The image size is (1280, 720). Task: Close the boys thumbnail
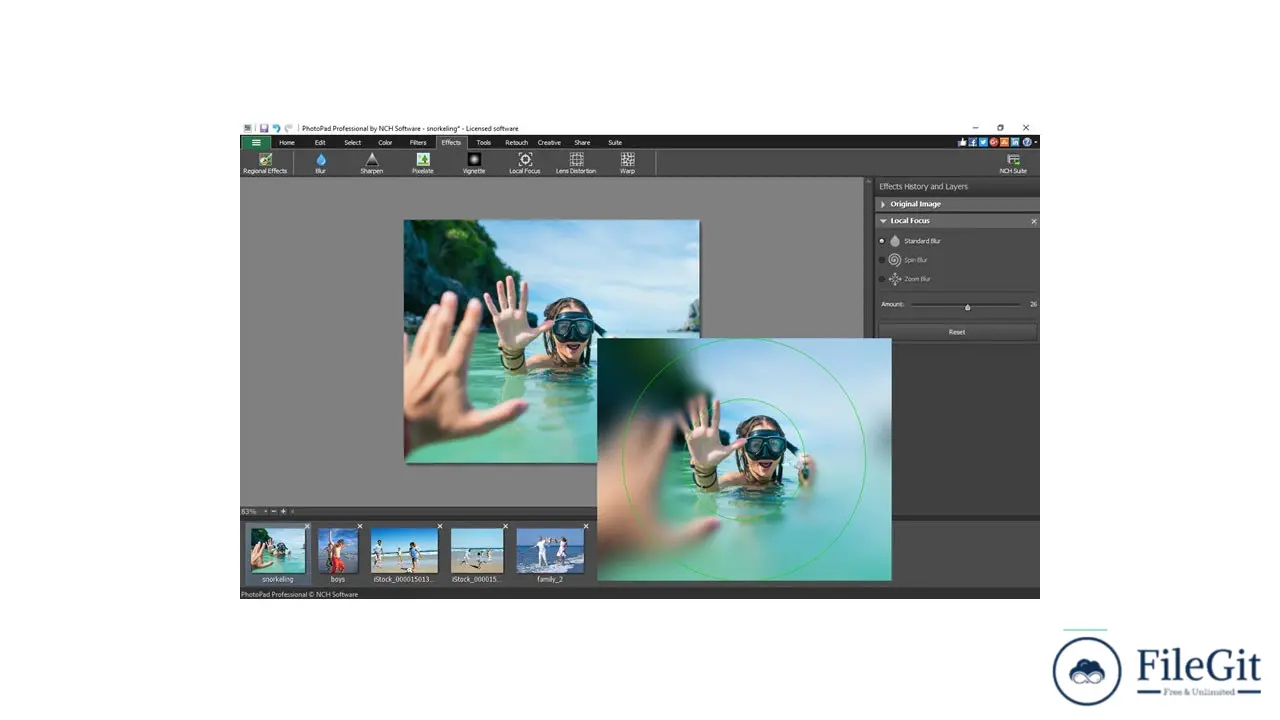tap(360, 526)
